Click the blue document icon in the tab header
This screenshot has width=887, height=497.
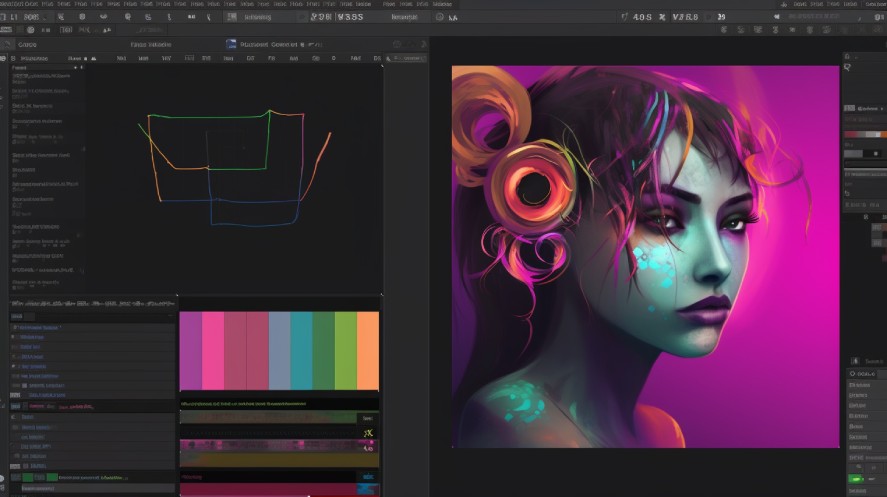[x=231, y=44]
